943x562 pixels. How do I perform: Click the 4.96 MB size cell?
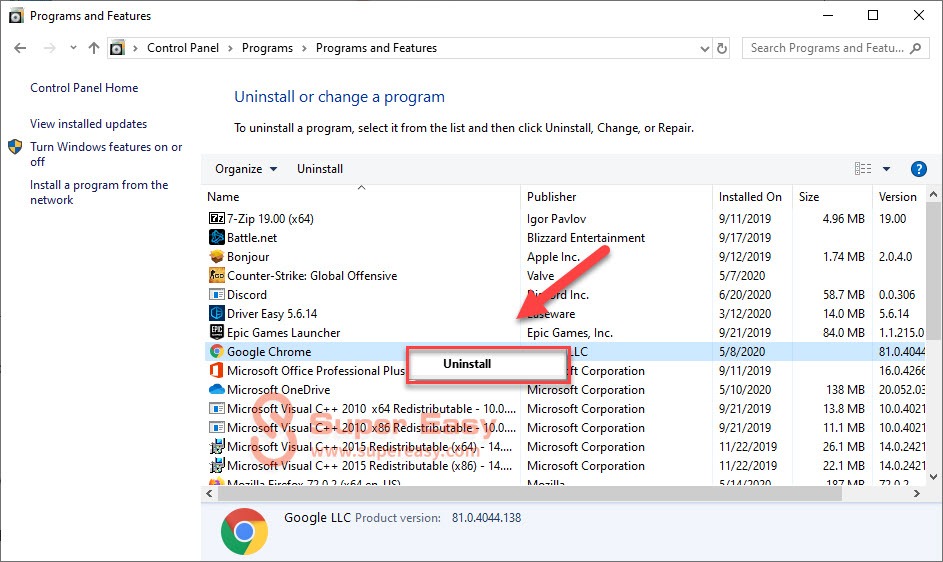pos(843,218)
